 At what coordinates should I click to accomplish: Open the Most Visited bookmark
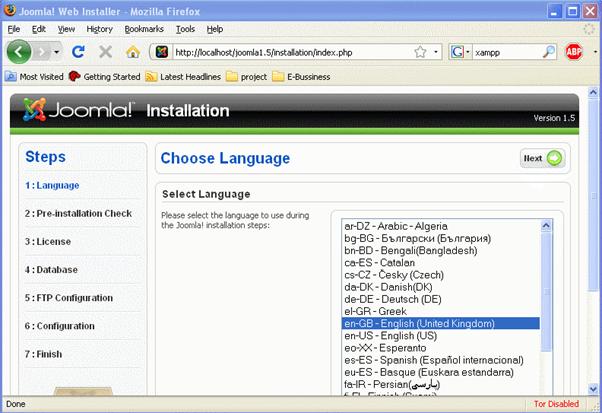point(34,77)
